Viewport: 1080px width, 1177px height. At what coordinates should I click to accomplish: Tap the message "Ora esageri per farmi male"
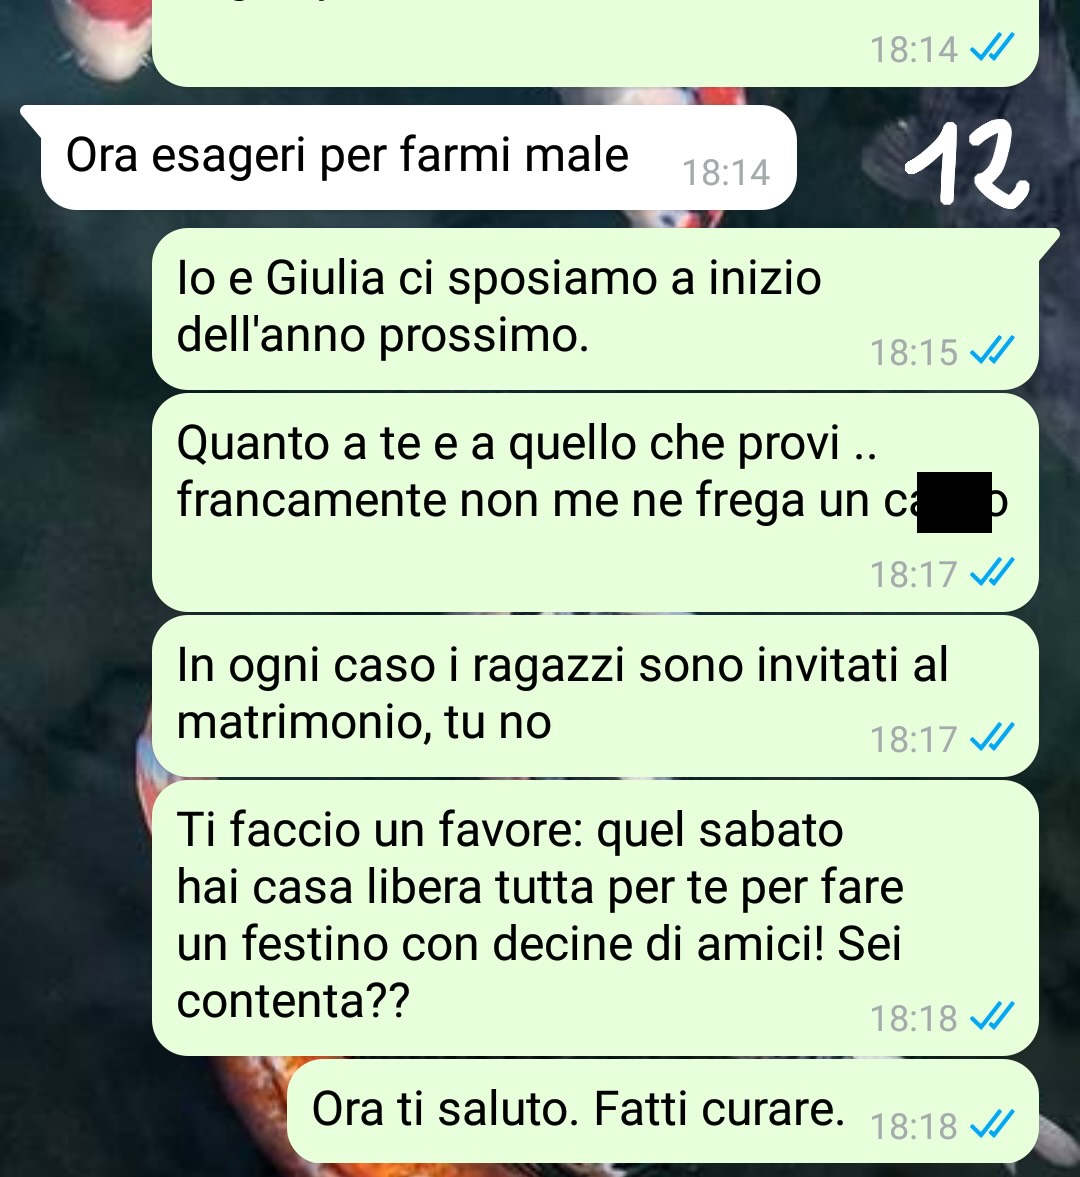(x=418, y=158)
